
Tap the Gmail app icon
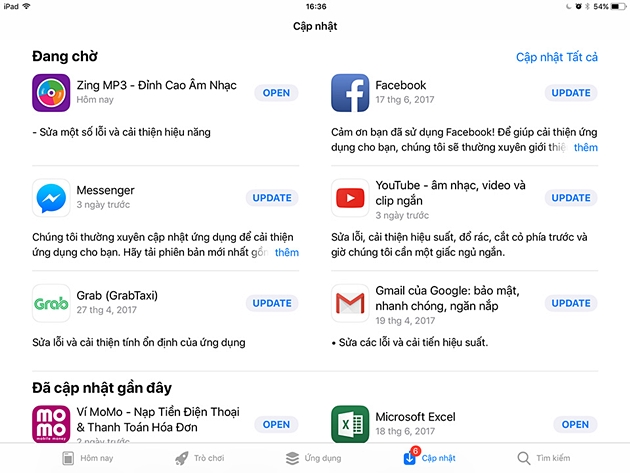click(x=350, y=303)
